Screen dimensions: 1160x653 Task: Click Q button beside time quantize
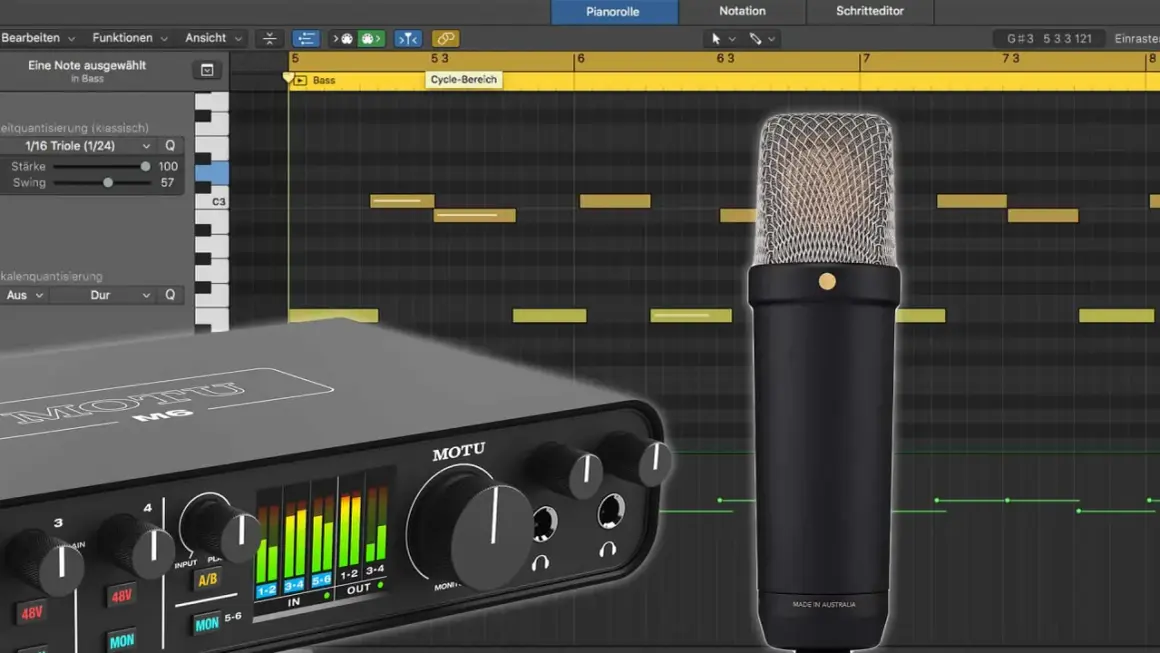[170, 146]
